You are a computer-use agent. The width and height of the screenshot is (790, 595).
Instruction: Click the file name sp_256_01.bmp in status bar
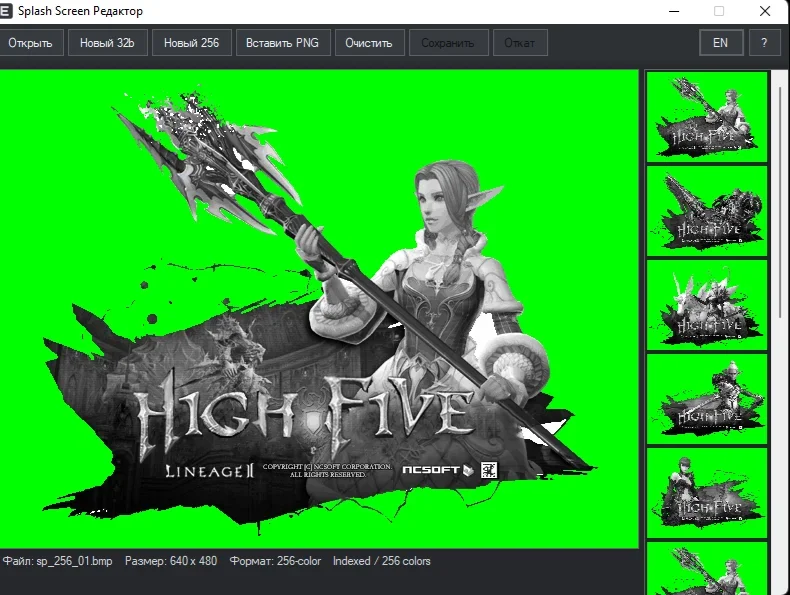[x=74, y=561]
